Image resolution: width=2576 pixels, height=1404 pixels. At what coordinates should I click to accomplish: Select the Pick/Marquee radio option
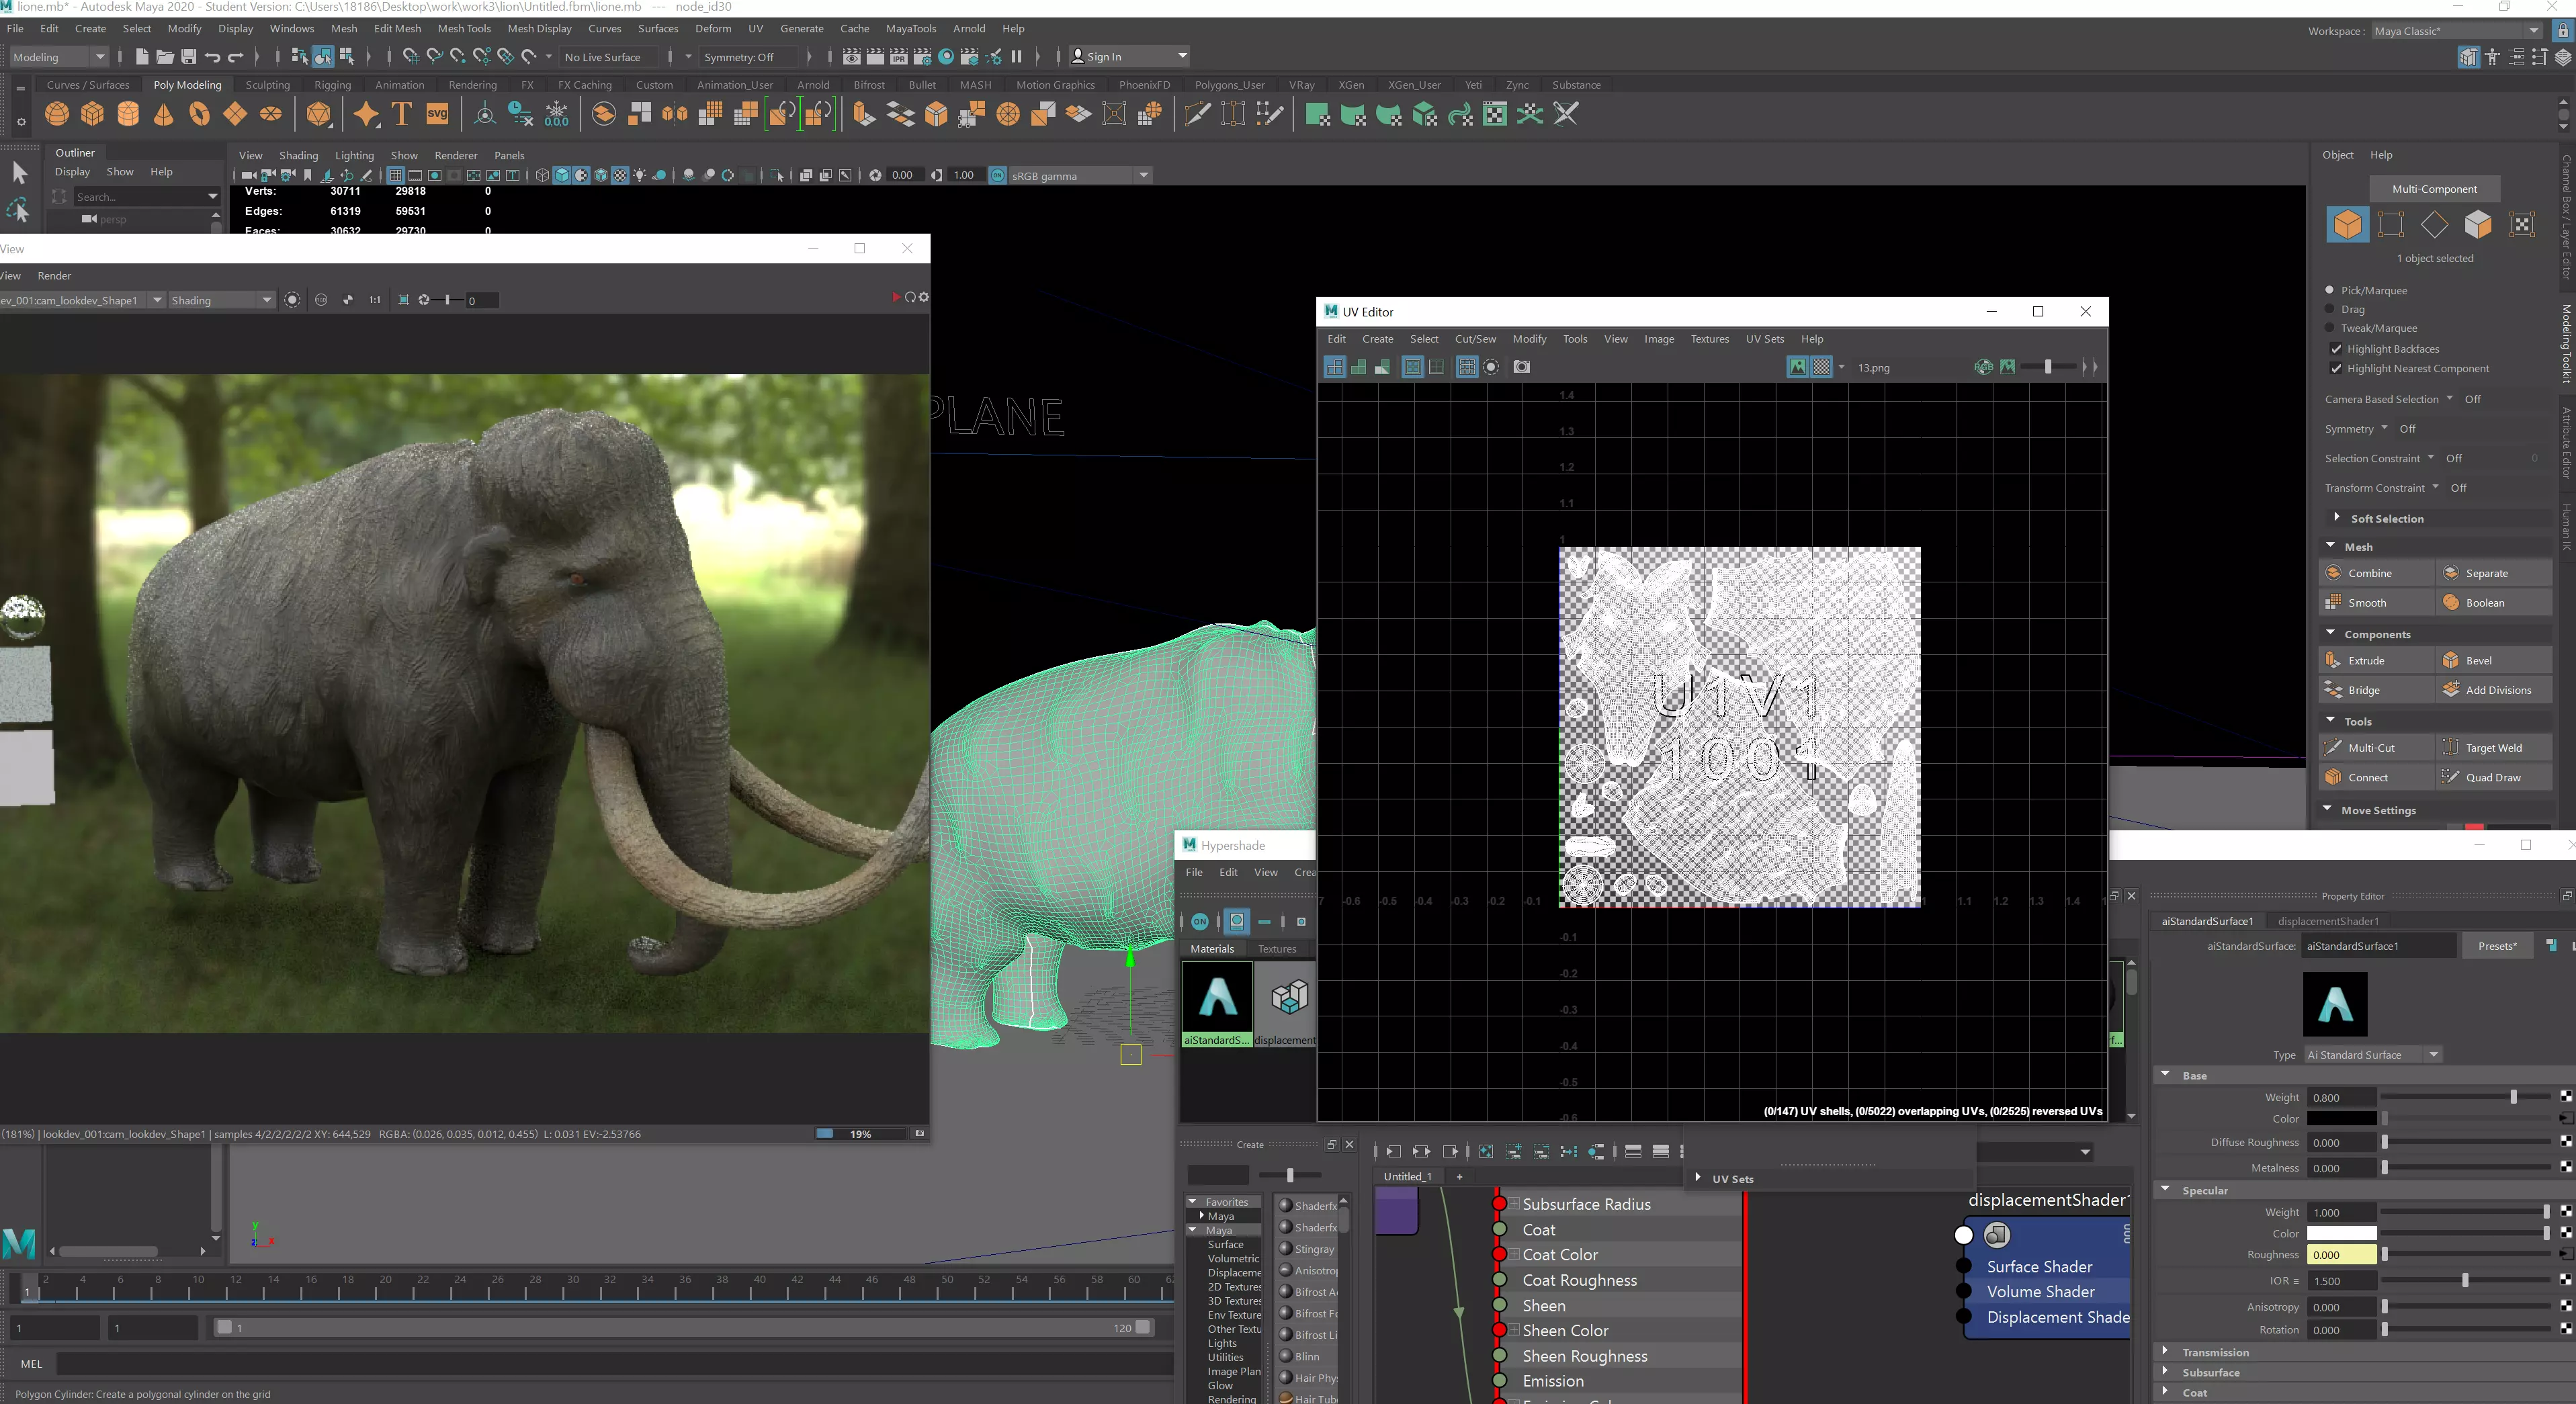point(2330,290)
